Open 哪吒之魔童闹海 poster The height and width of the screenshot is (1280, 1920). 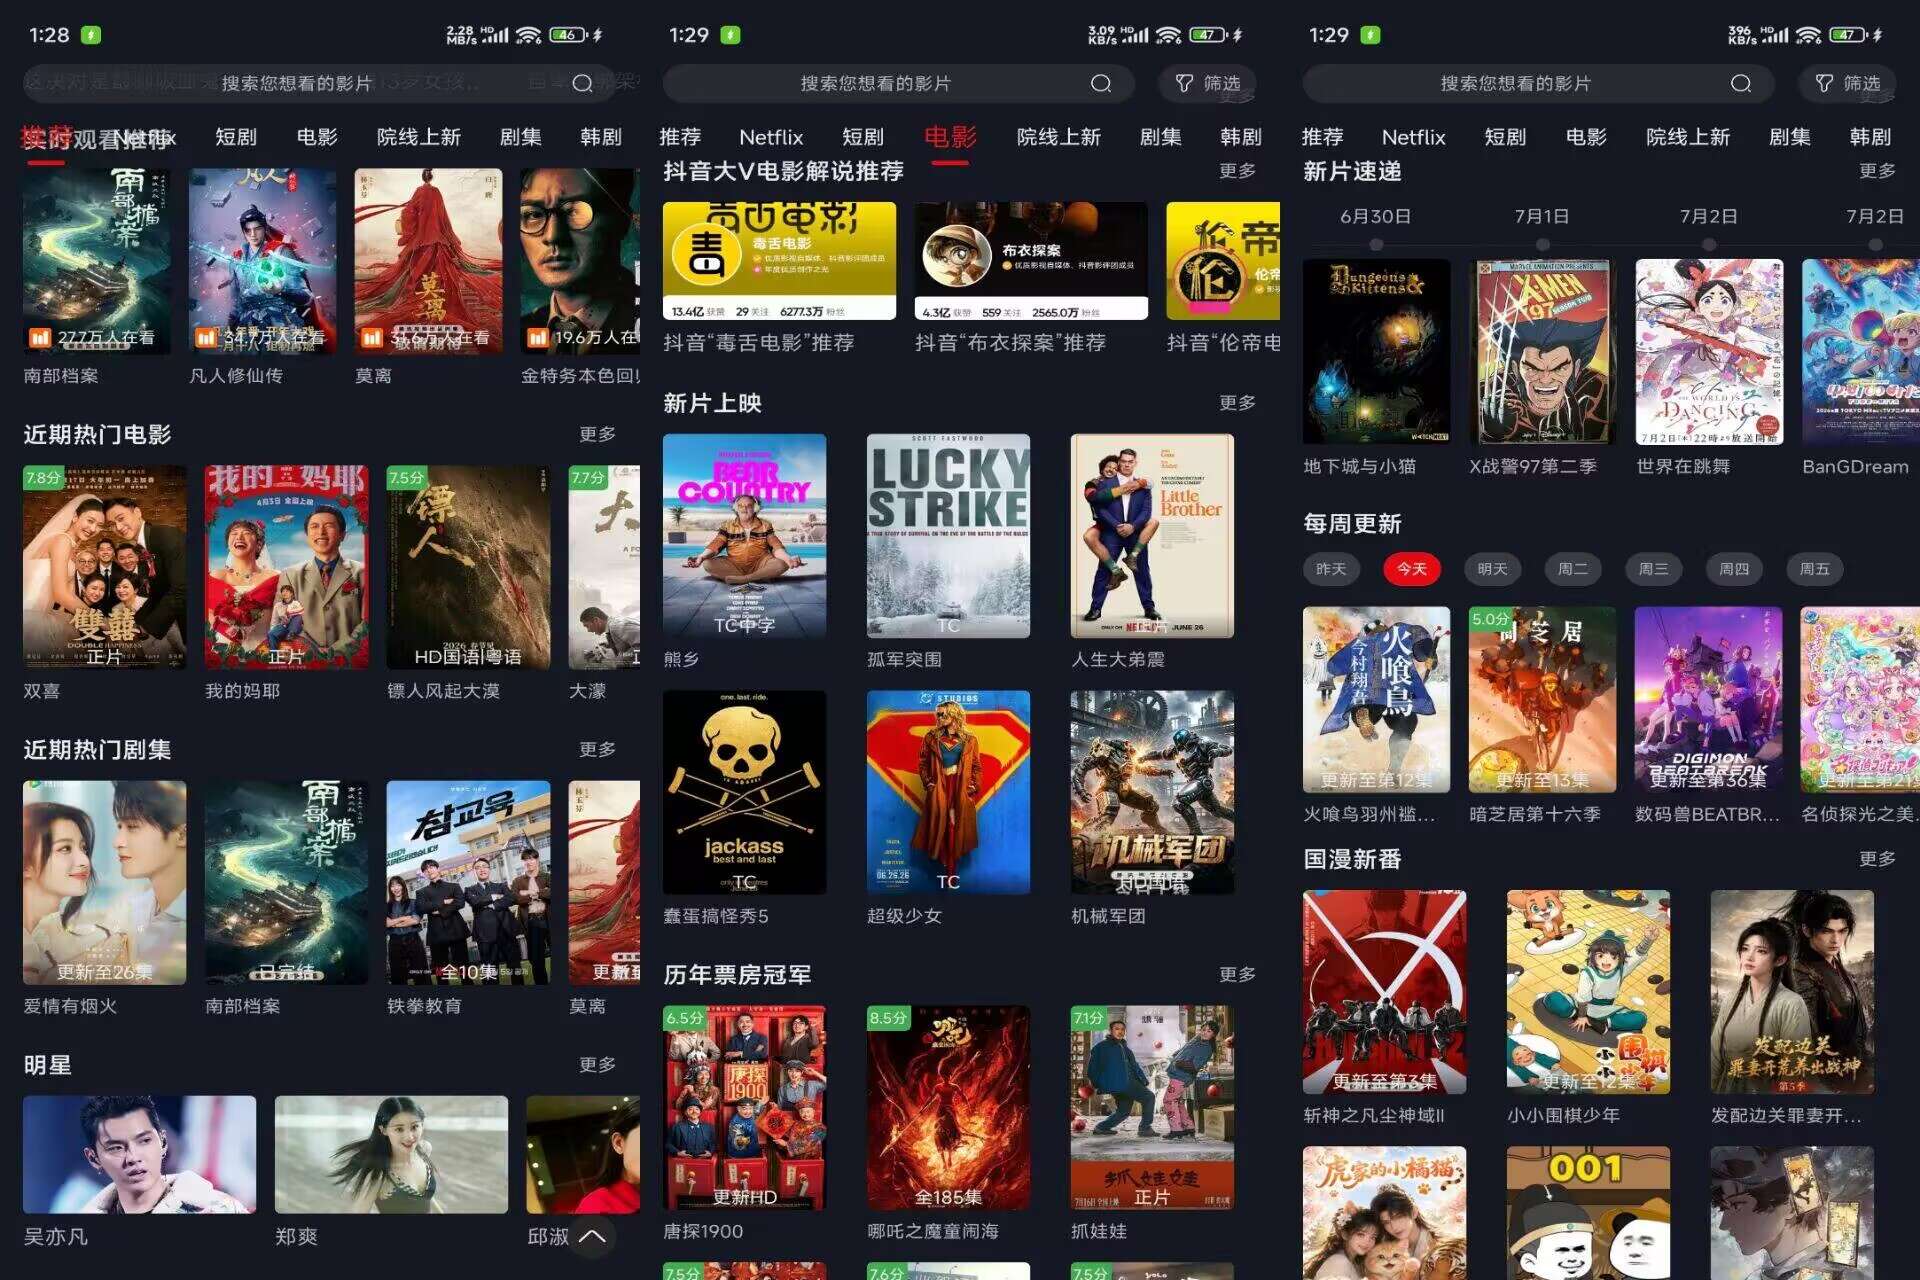pos(948,1108)
